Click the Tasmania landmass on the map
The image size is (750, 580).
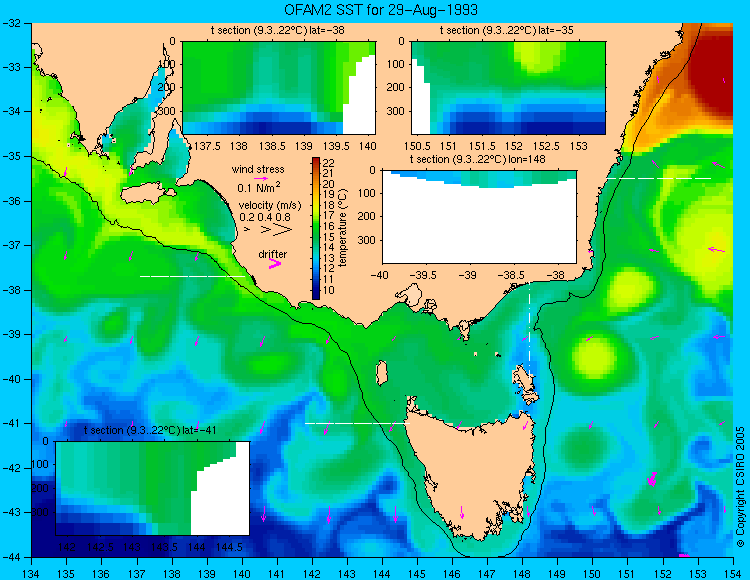point(474,471)
